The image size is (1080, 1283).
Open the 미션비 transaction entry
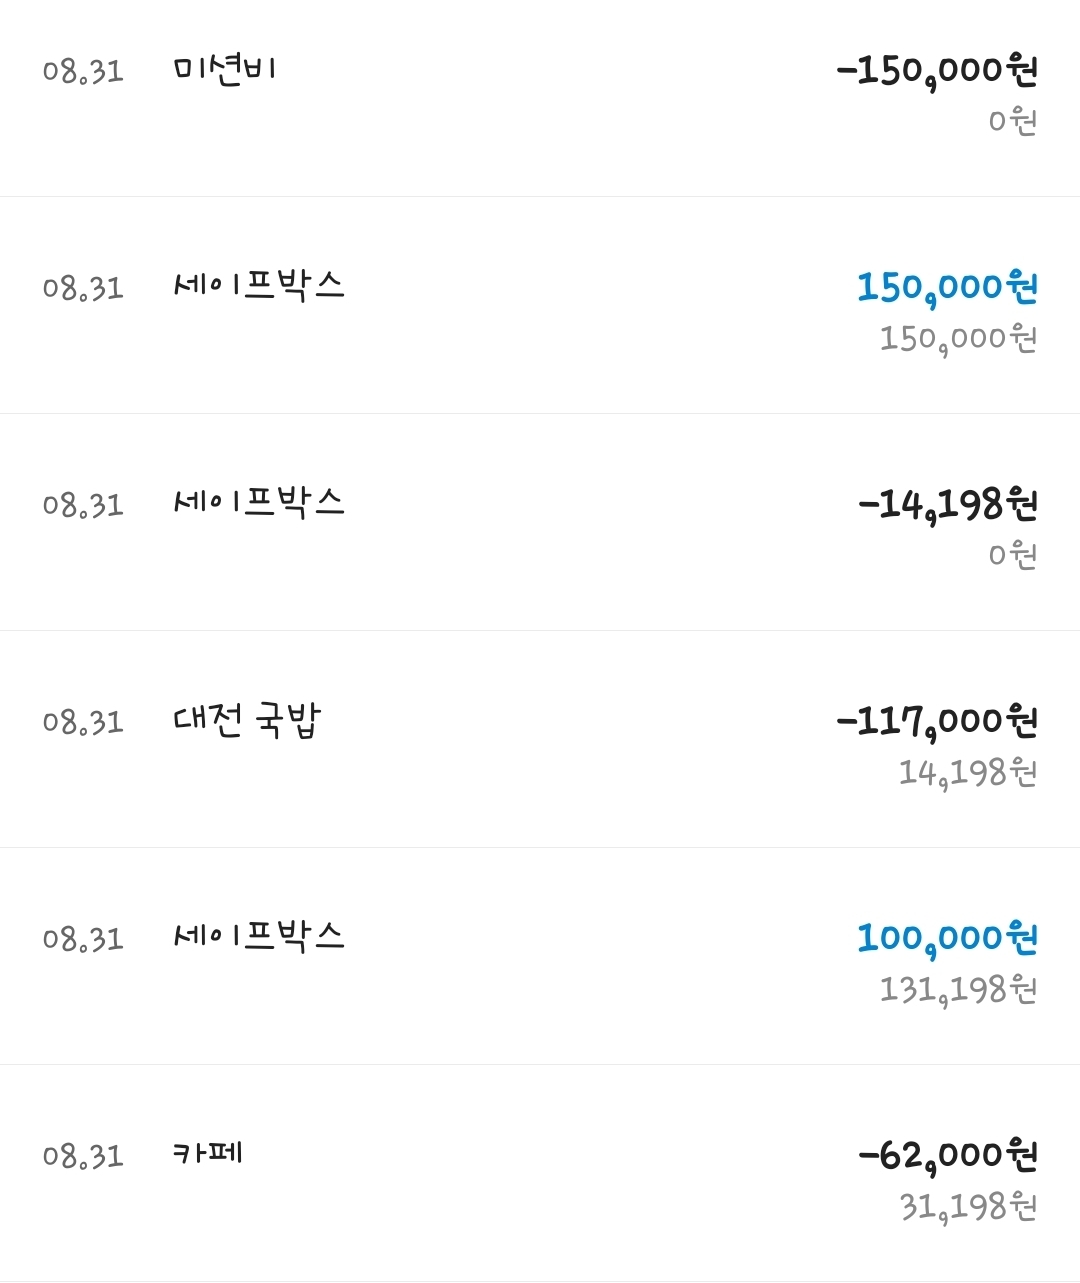point(224,71)
